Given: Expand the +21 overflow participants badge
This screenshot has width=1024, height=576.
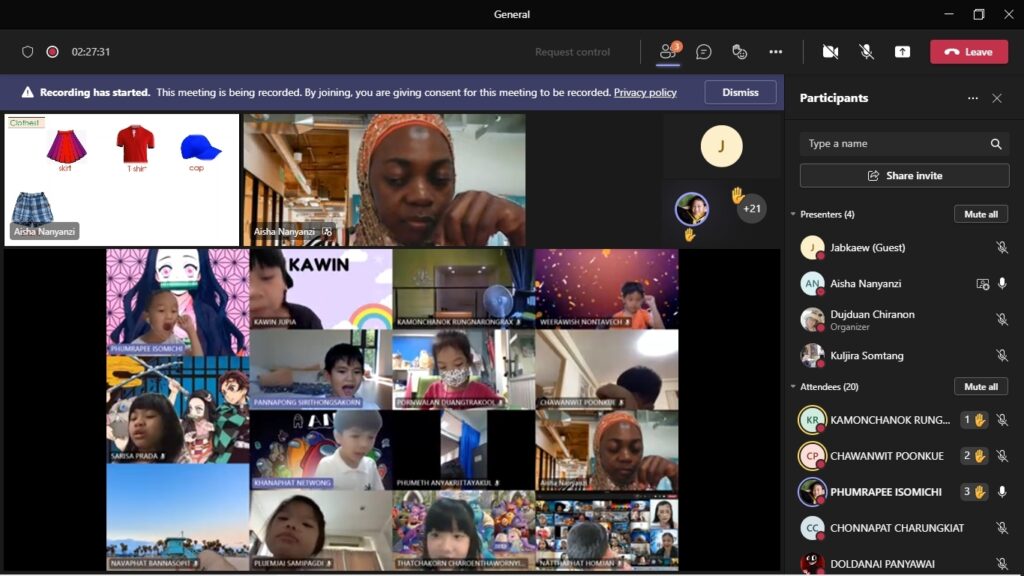Looking at the screenshot, I should pyautogui.click(x=752, y=209).
